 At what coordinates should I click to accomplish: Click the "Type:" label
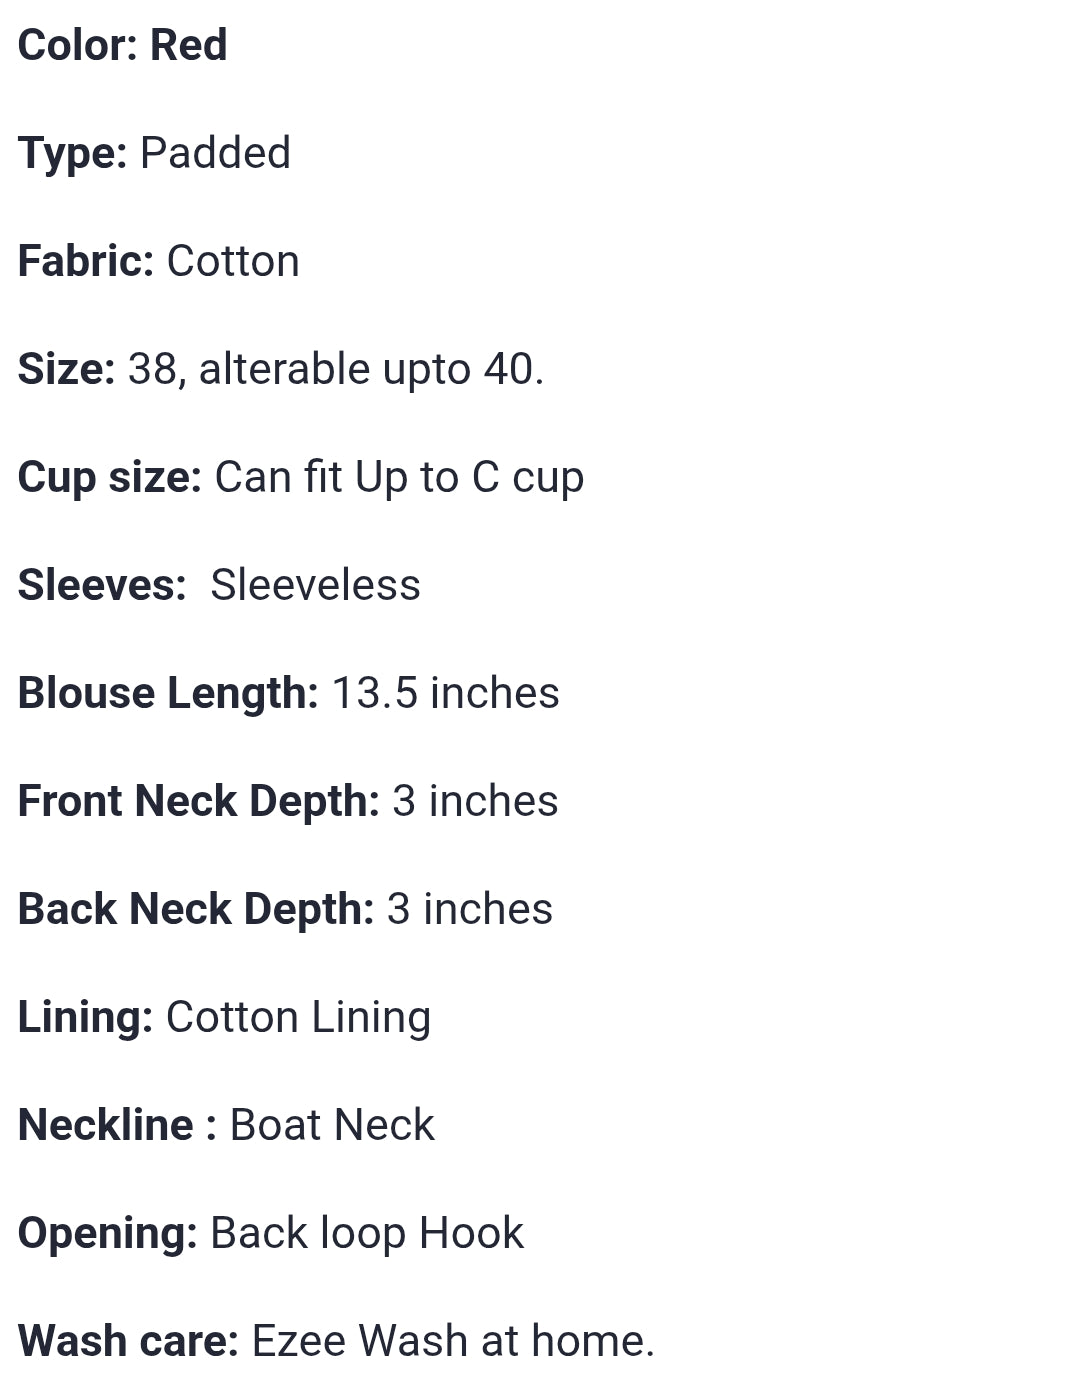72,153
